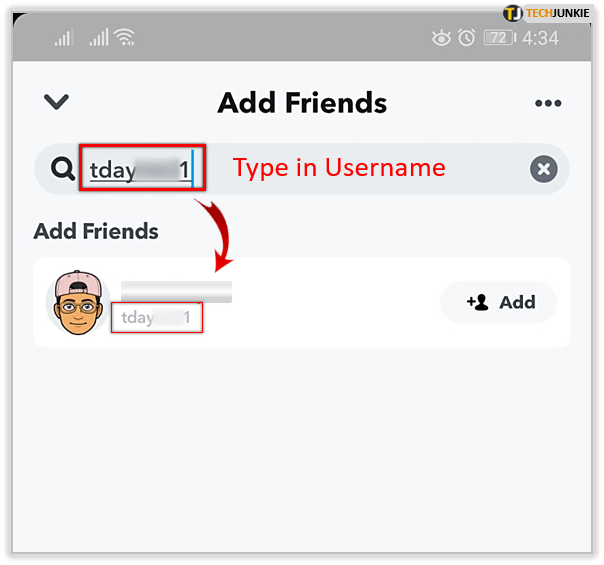Clear the search with the X button
The width and height of the screenshot is (604, 565).
(544, 169)
